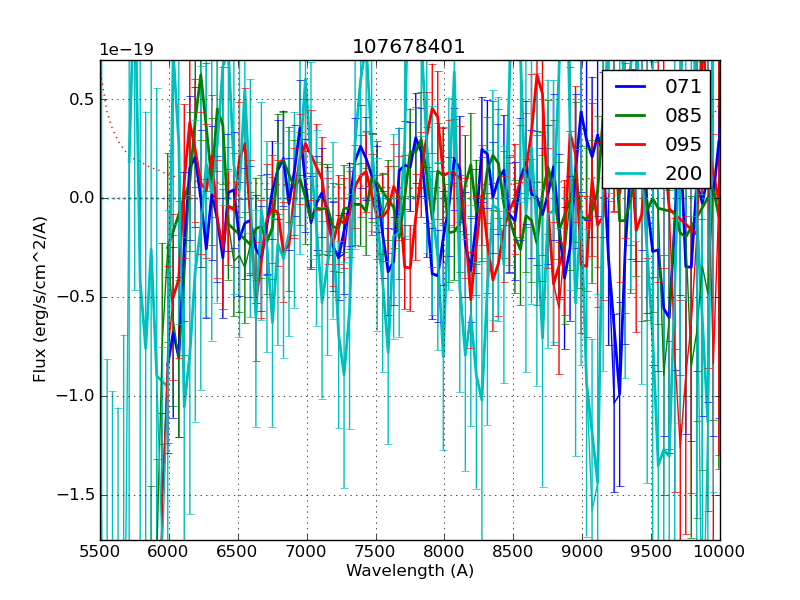The width and height of the screenshot is (800, 600).
Task: Select the 200 legend label
Action: 683,173
